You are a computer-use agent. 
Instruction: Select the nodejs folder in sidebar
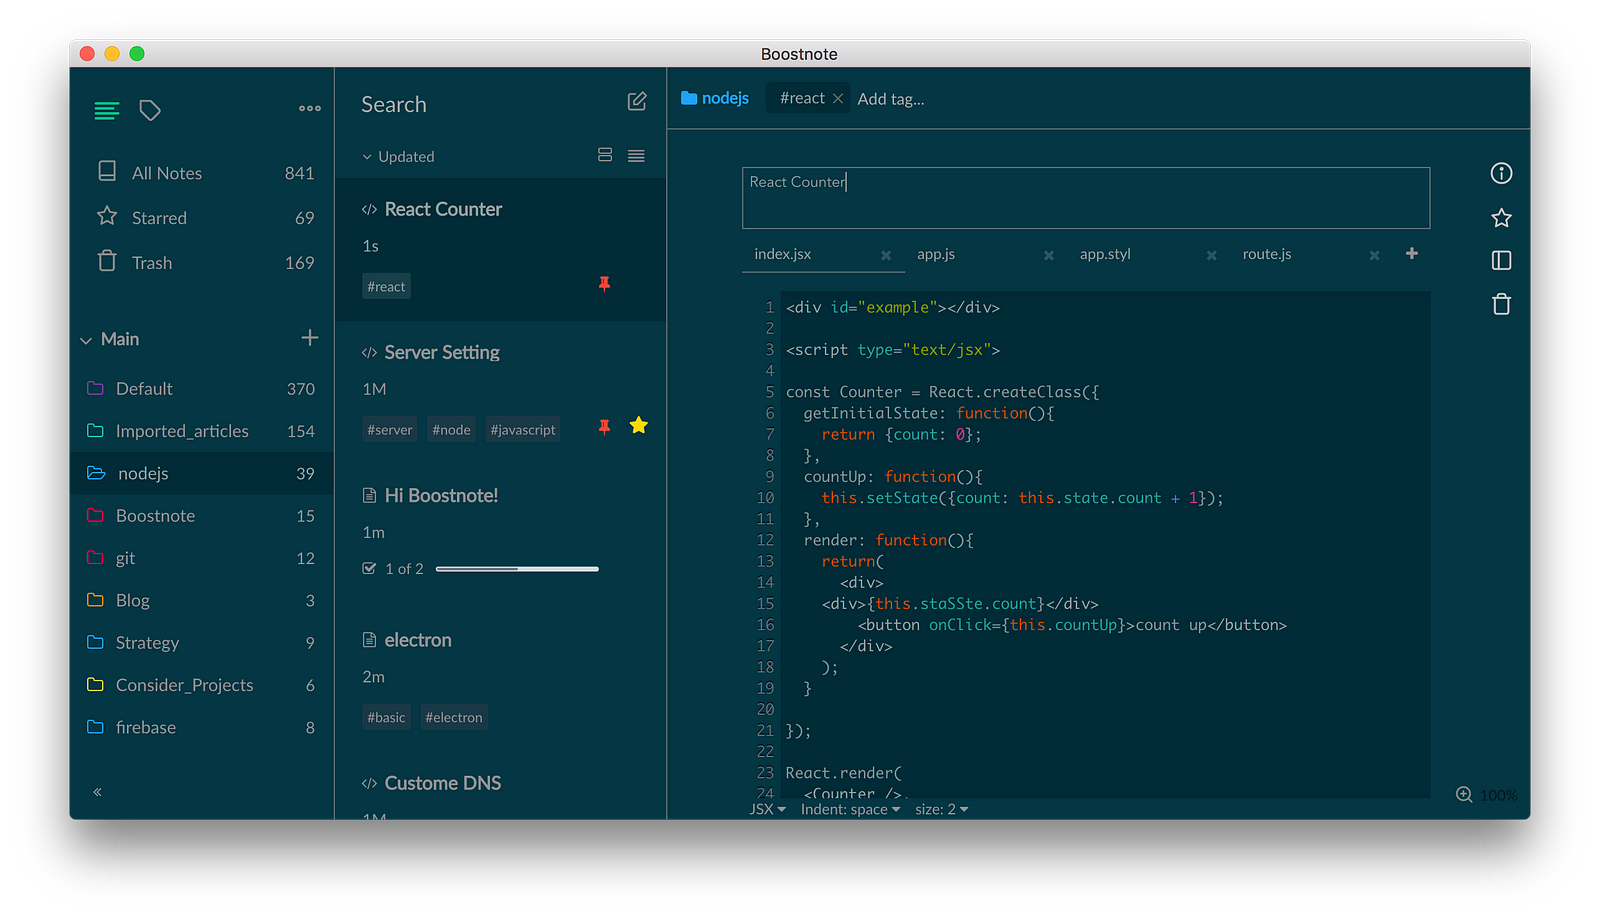[x=201, y=473]
